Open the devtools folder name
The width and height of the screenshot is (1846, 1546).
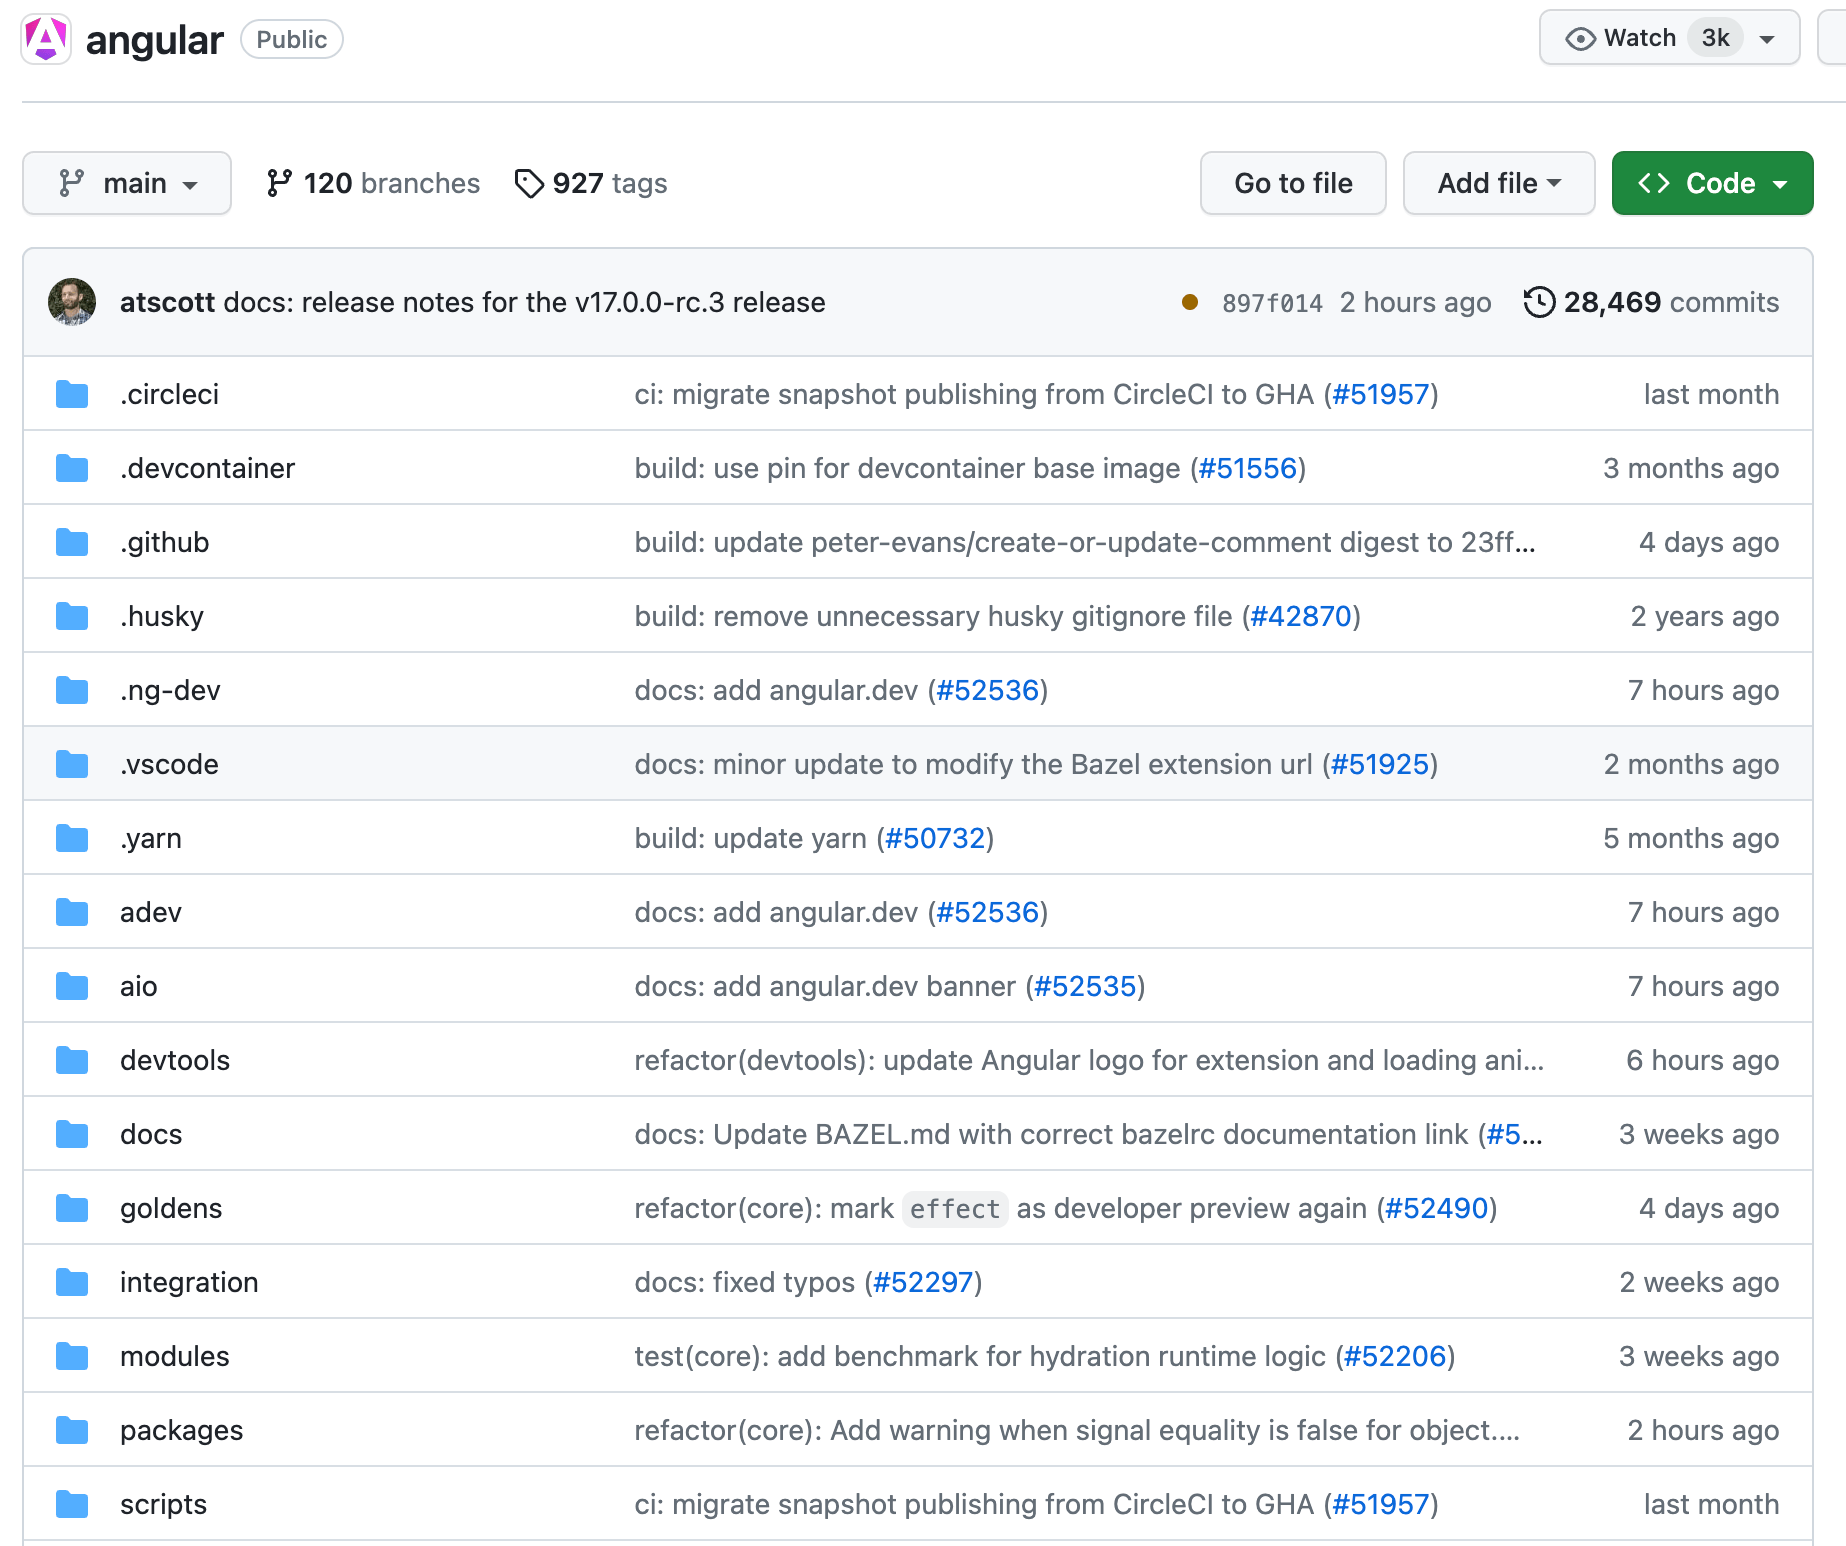(175, 1060)
